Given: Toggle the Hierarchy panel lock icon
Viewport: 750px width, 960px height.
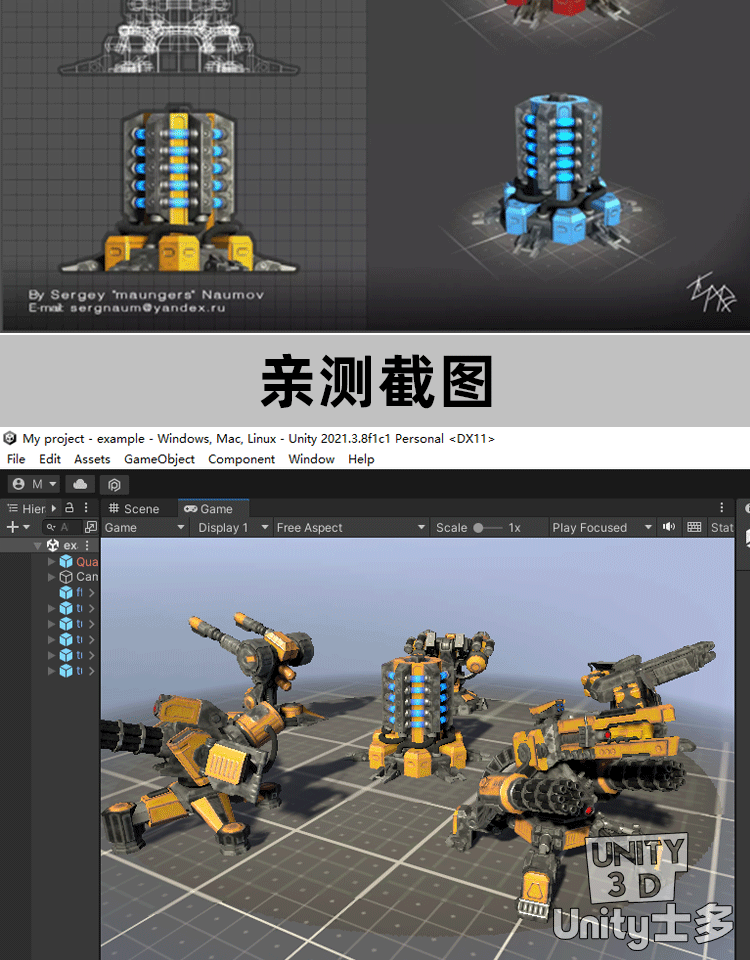Looking at the screenshot, I should click(69, 508).
